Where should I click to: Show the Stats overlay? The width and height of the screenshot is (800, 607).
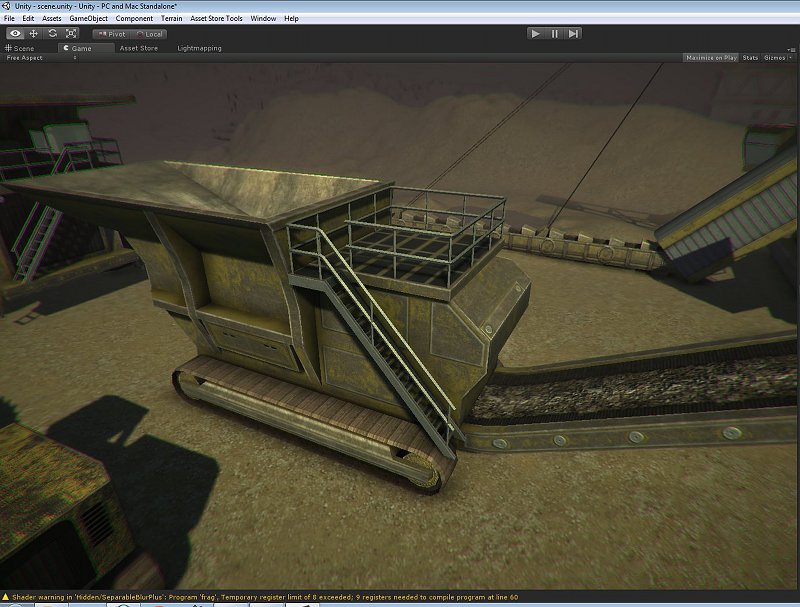[750, 58]
